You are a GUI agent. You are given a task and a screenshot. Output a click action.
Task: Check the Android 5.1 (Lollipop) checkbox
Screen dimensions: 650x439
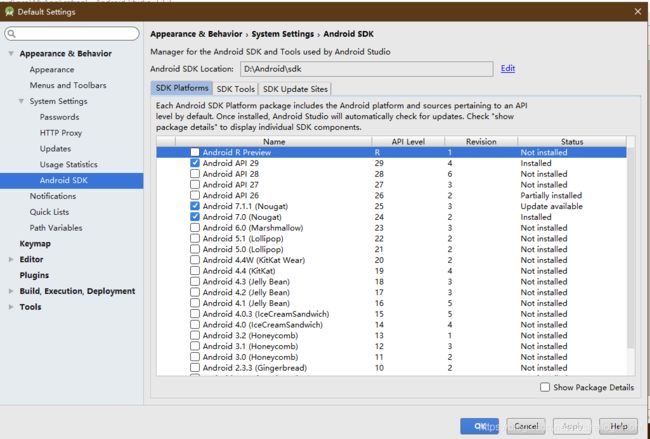[195, 238]
